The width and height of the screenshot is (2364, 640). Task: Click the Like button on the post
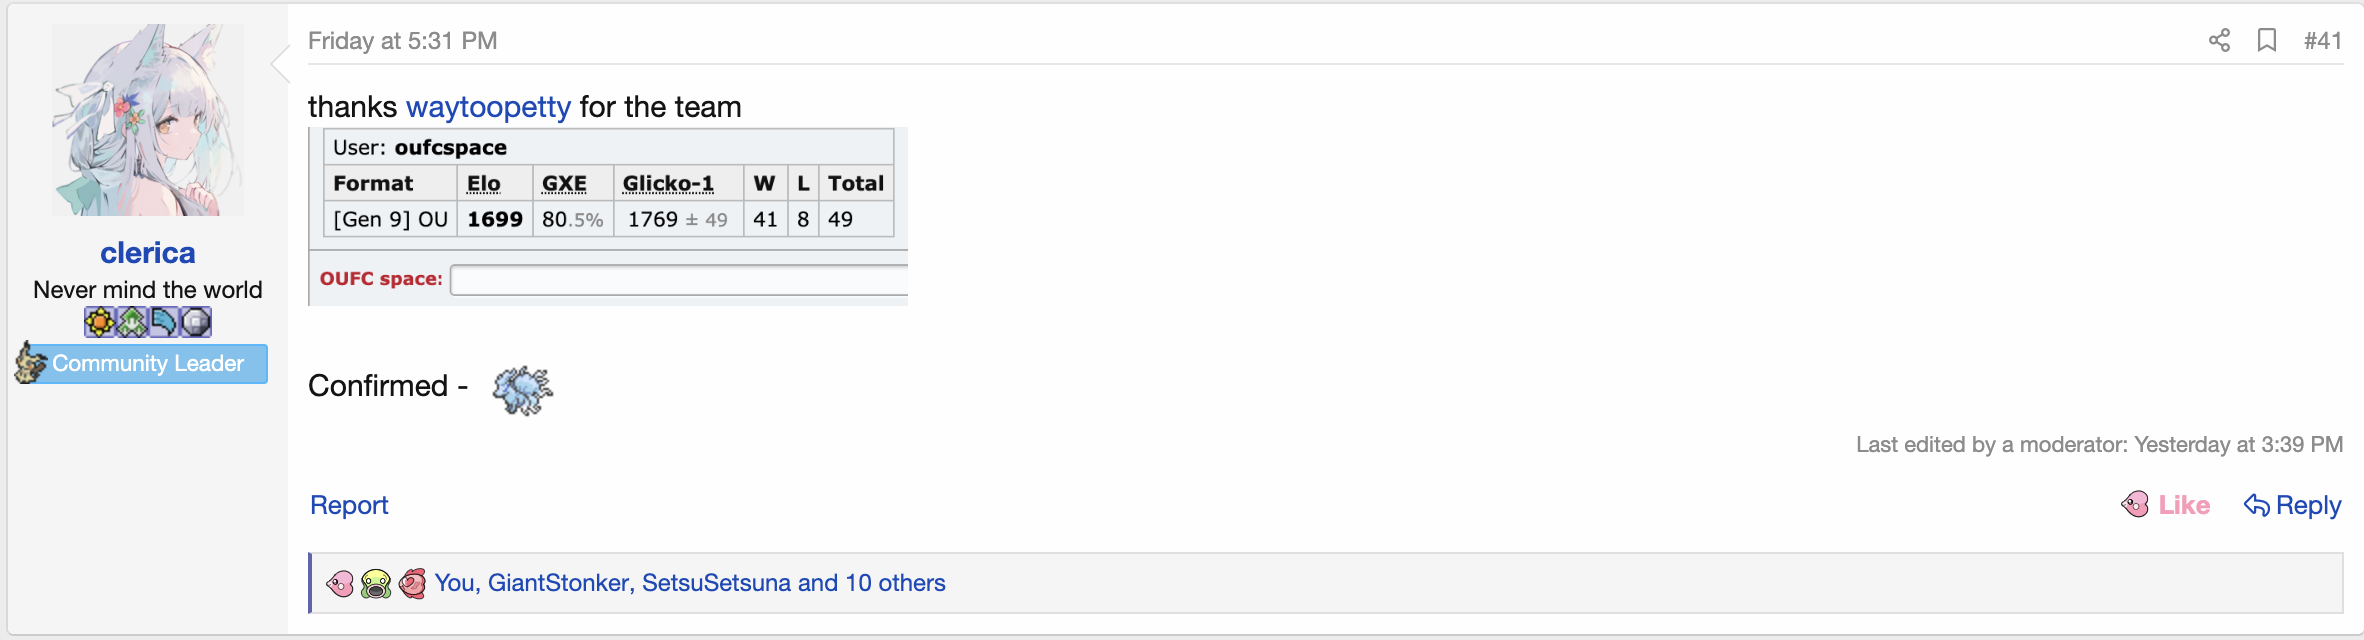click(x=2167, y=505)
